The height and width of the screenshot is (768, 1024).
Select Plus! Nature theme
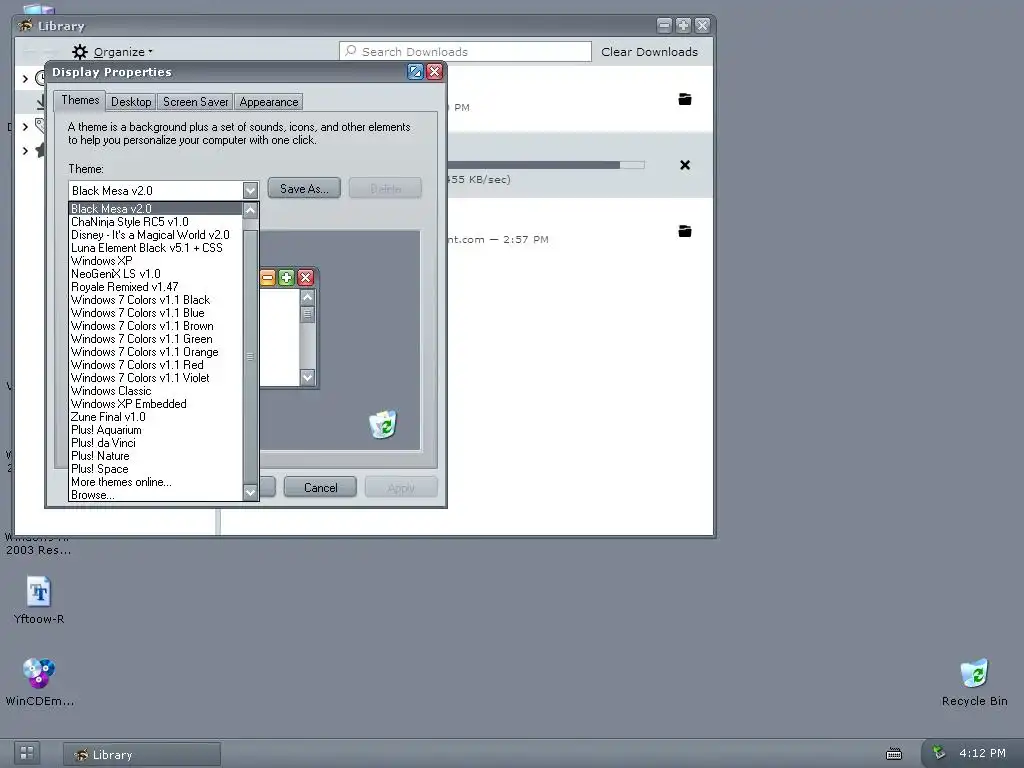[155, 456]
